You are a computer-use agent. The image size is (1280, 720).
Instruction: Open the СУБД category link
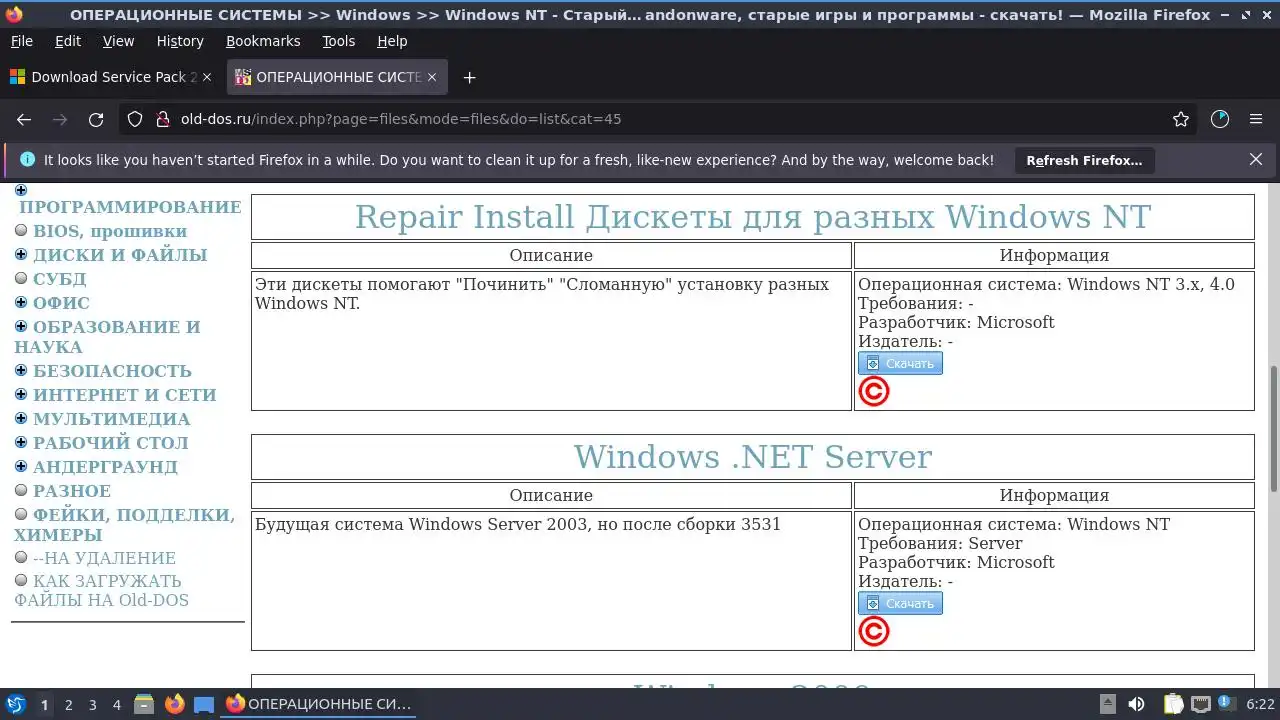[59, 279]
